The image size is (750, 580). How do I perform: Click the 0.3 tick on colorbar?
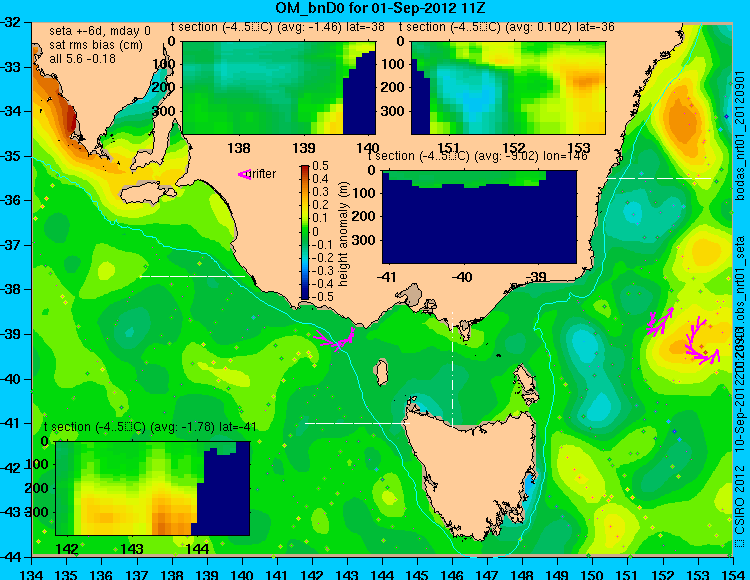coord(320,192)
